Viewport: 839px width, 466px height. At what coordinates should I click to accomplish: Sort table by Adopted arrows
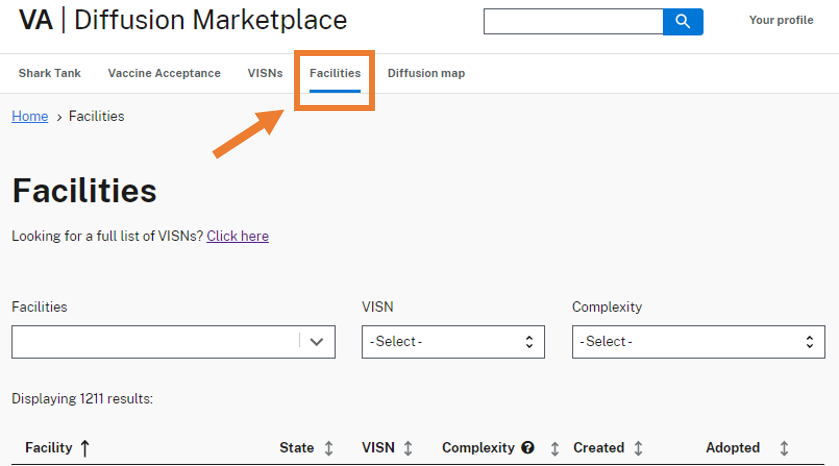[784, 448]
